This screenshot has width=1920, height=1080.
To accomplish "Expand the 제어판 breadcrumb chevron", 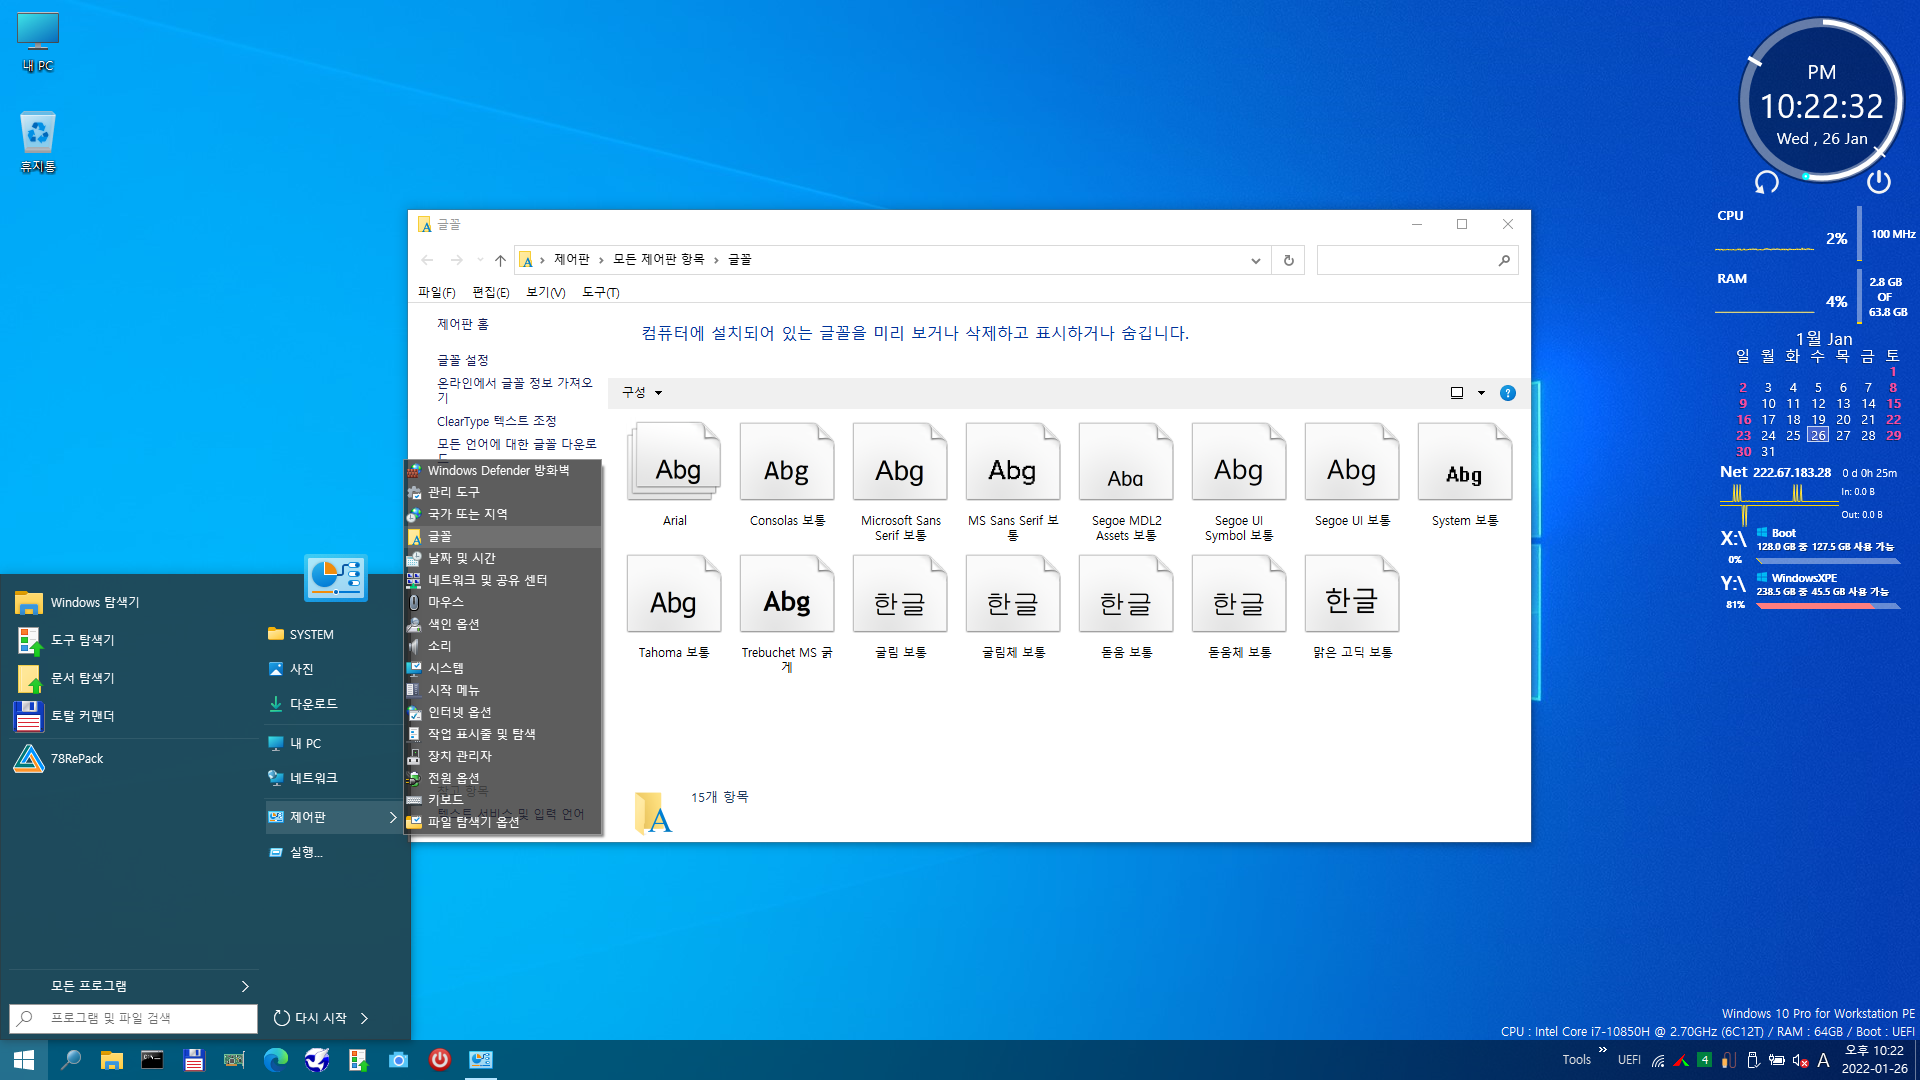I will [601, 260].
